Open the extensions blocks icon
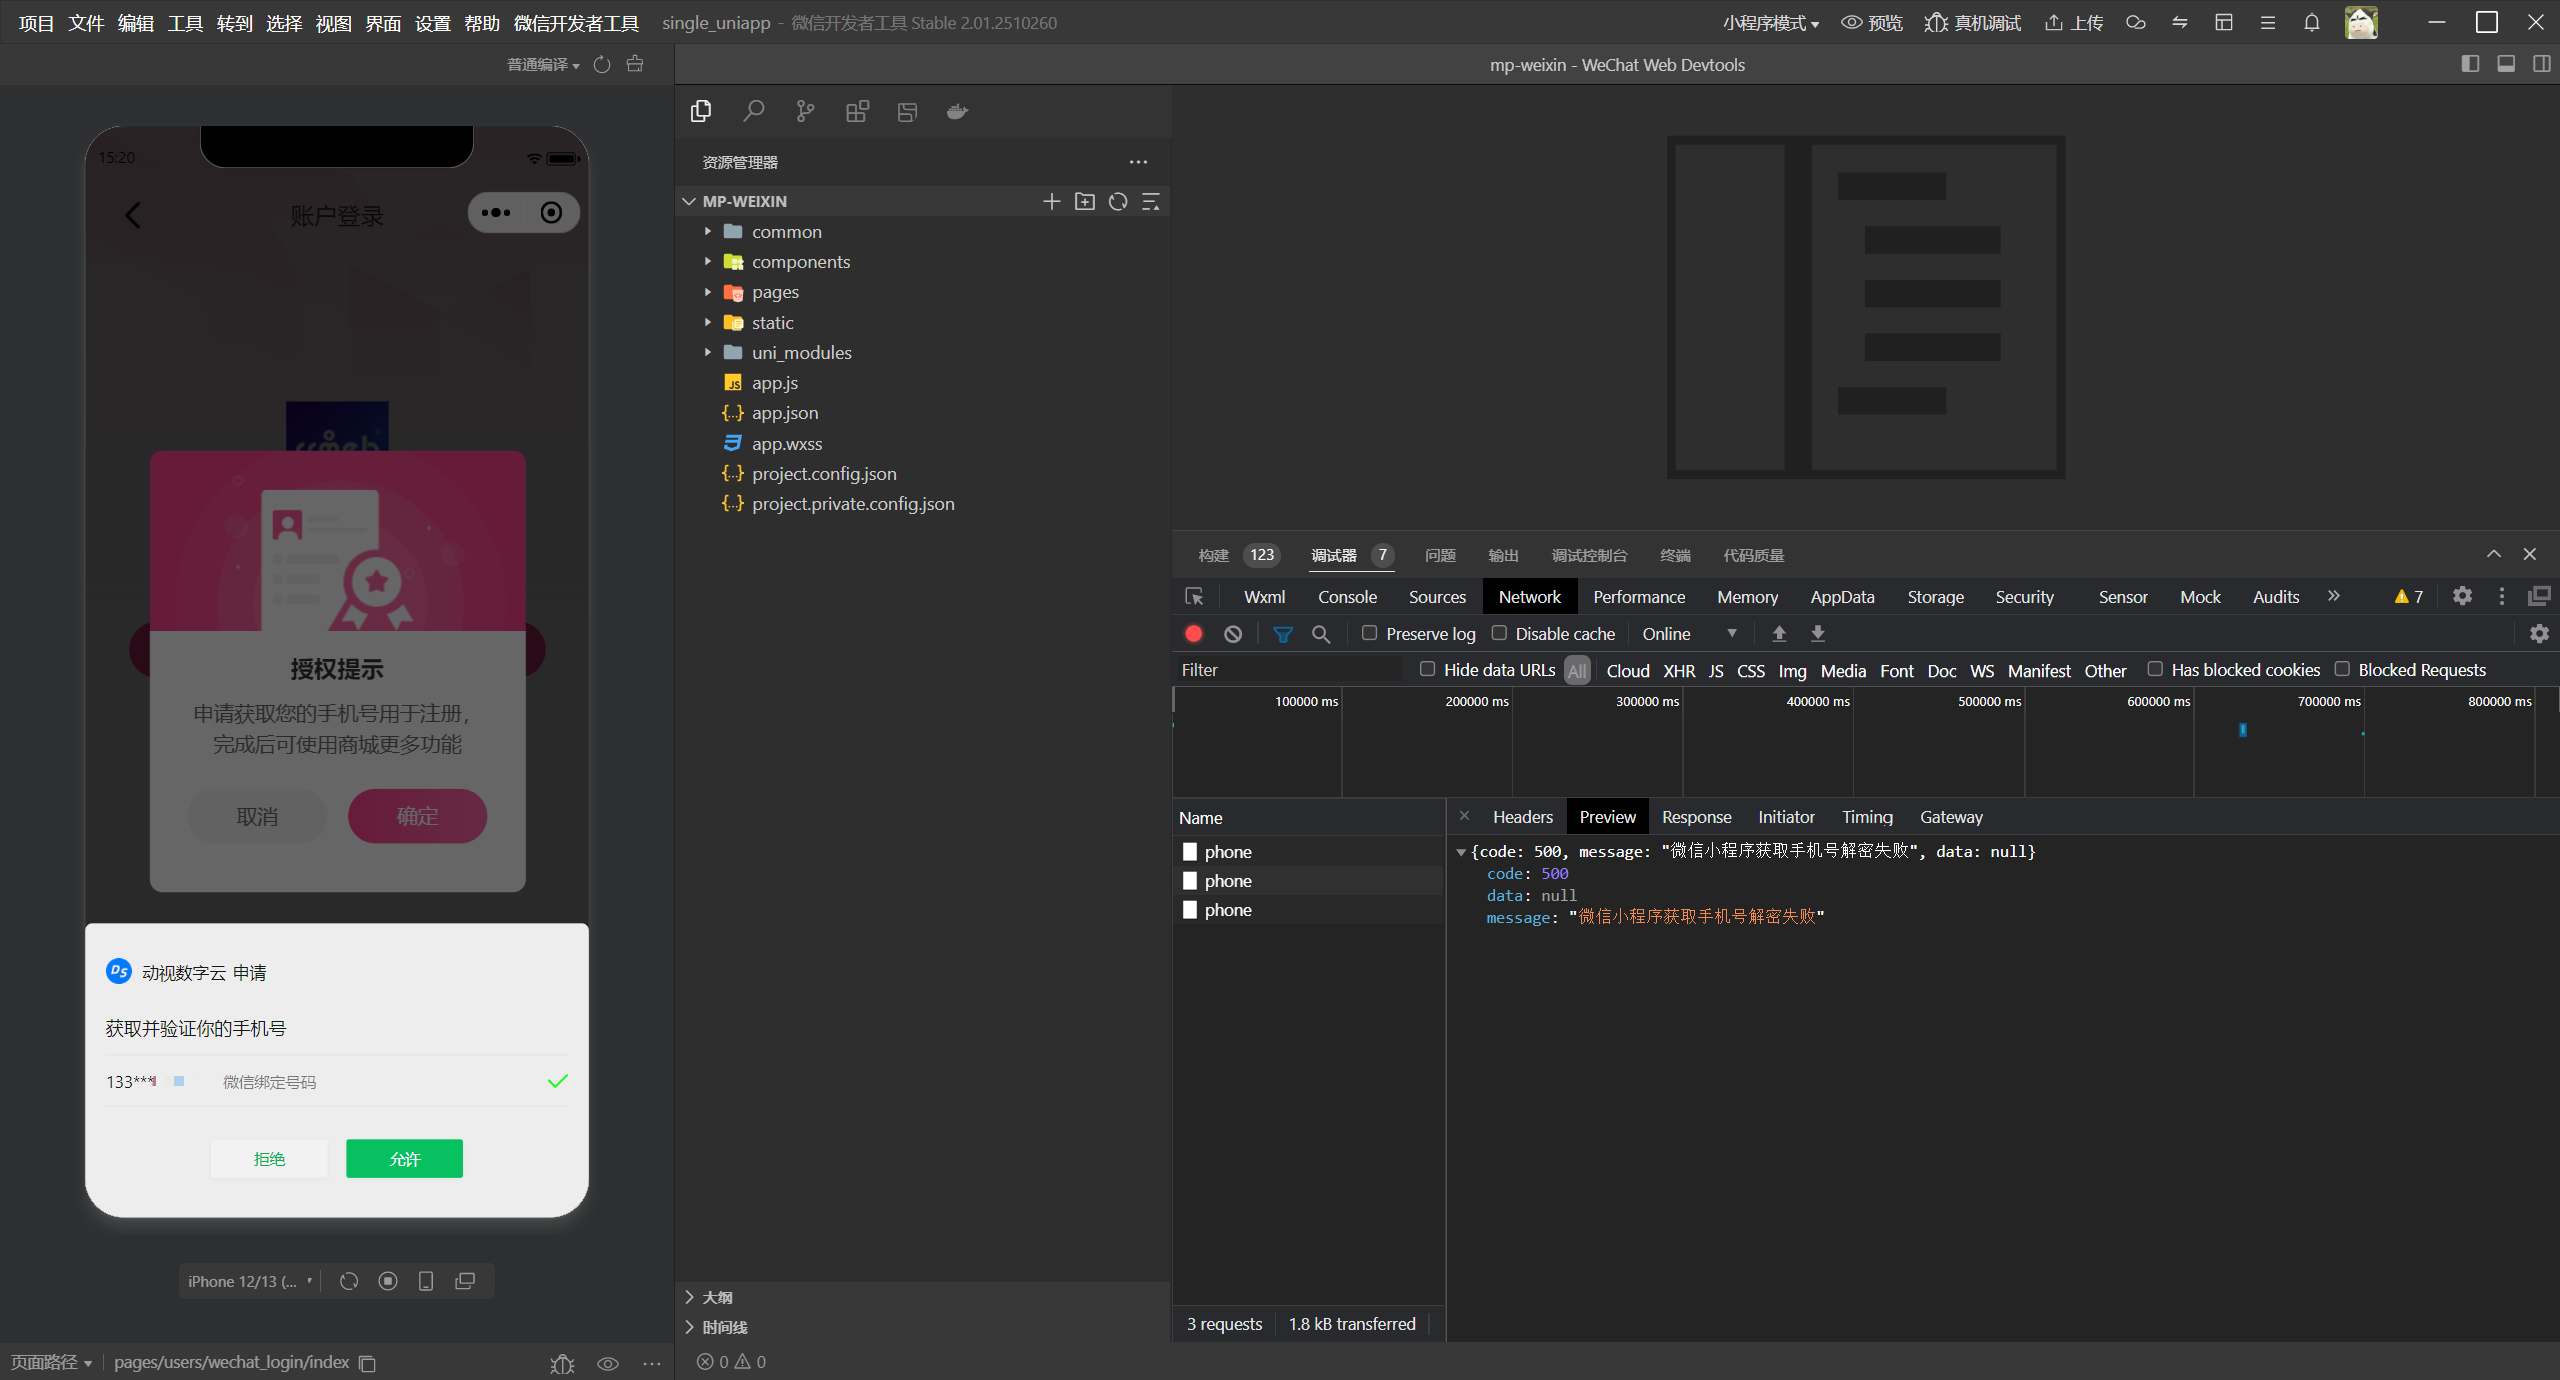Image resolution: width=2560 pixels, height=1380 pixels. (857, 111)
